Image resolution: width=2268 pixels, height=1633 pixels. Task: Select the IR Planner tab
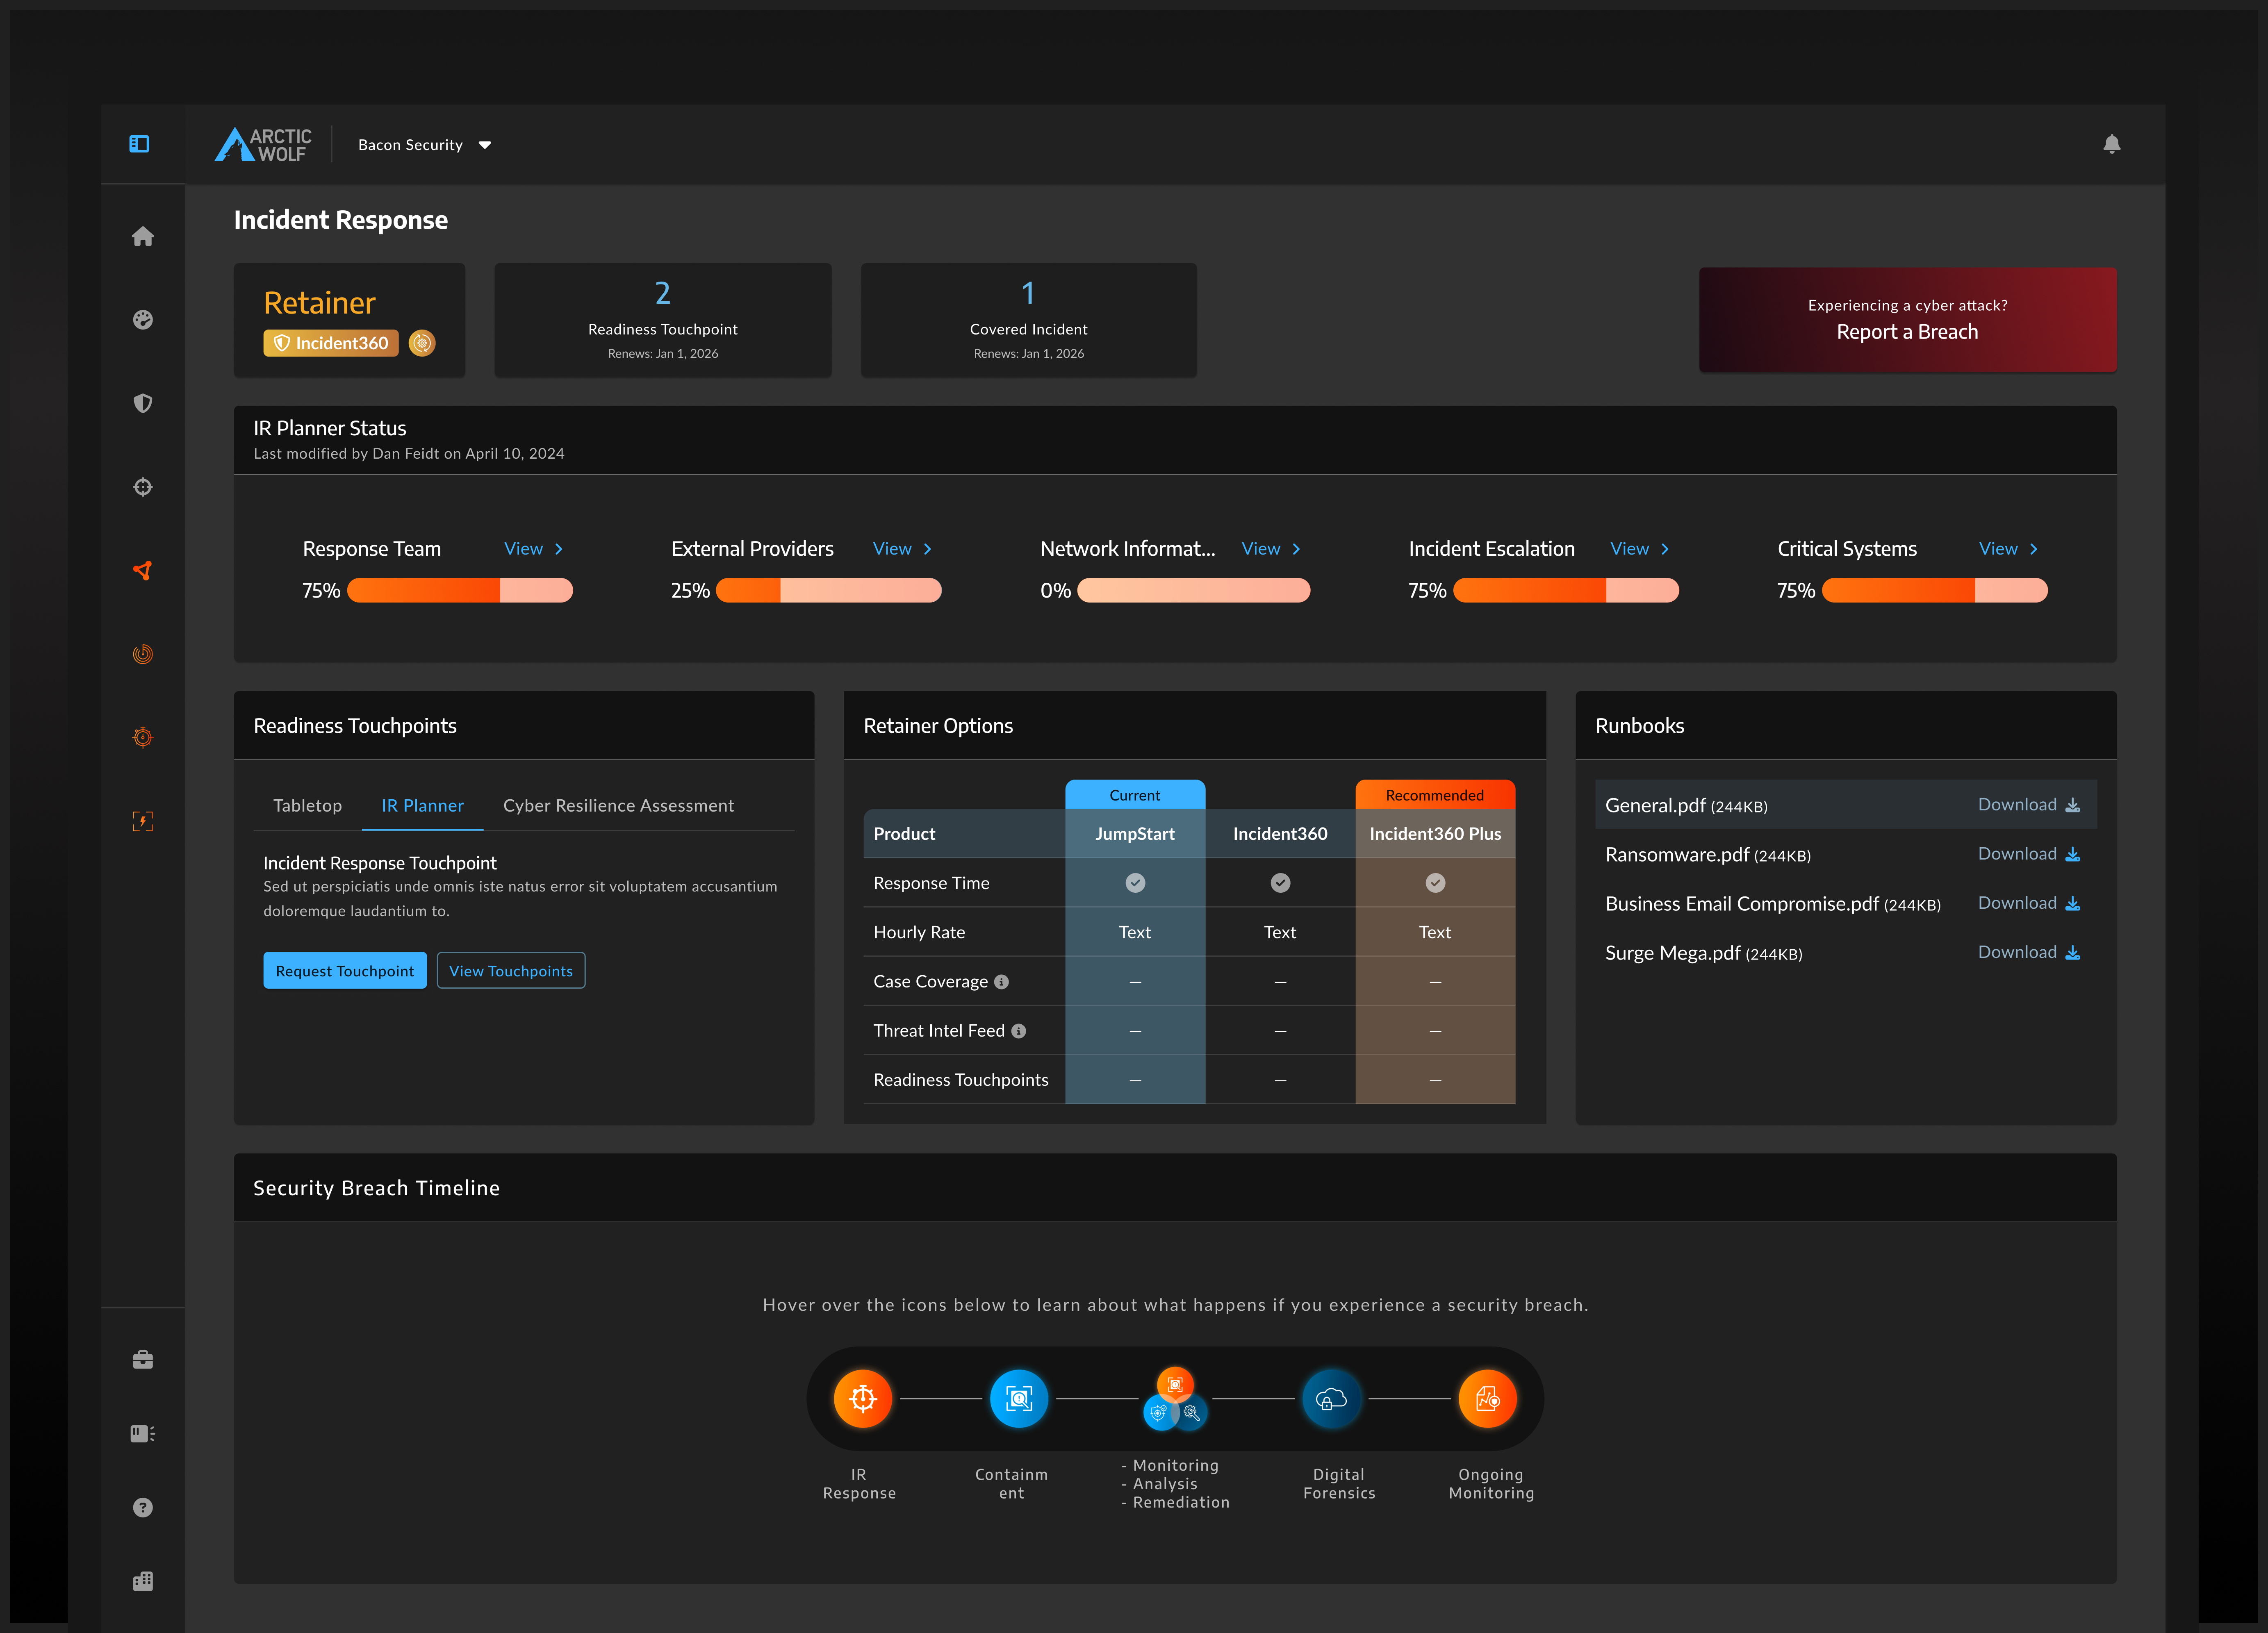422,806
